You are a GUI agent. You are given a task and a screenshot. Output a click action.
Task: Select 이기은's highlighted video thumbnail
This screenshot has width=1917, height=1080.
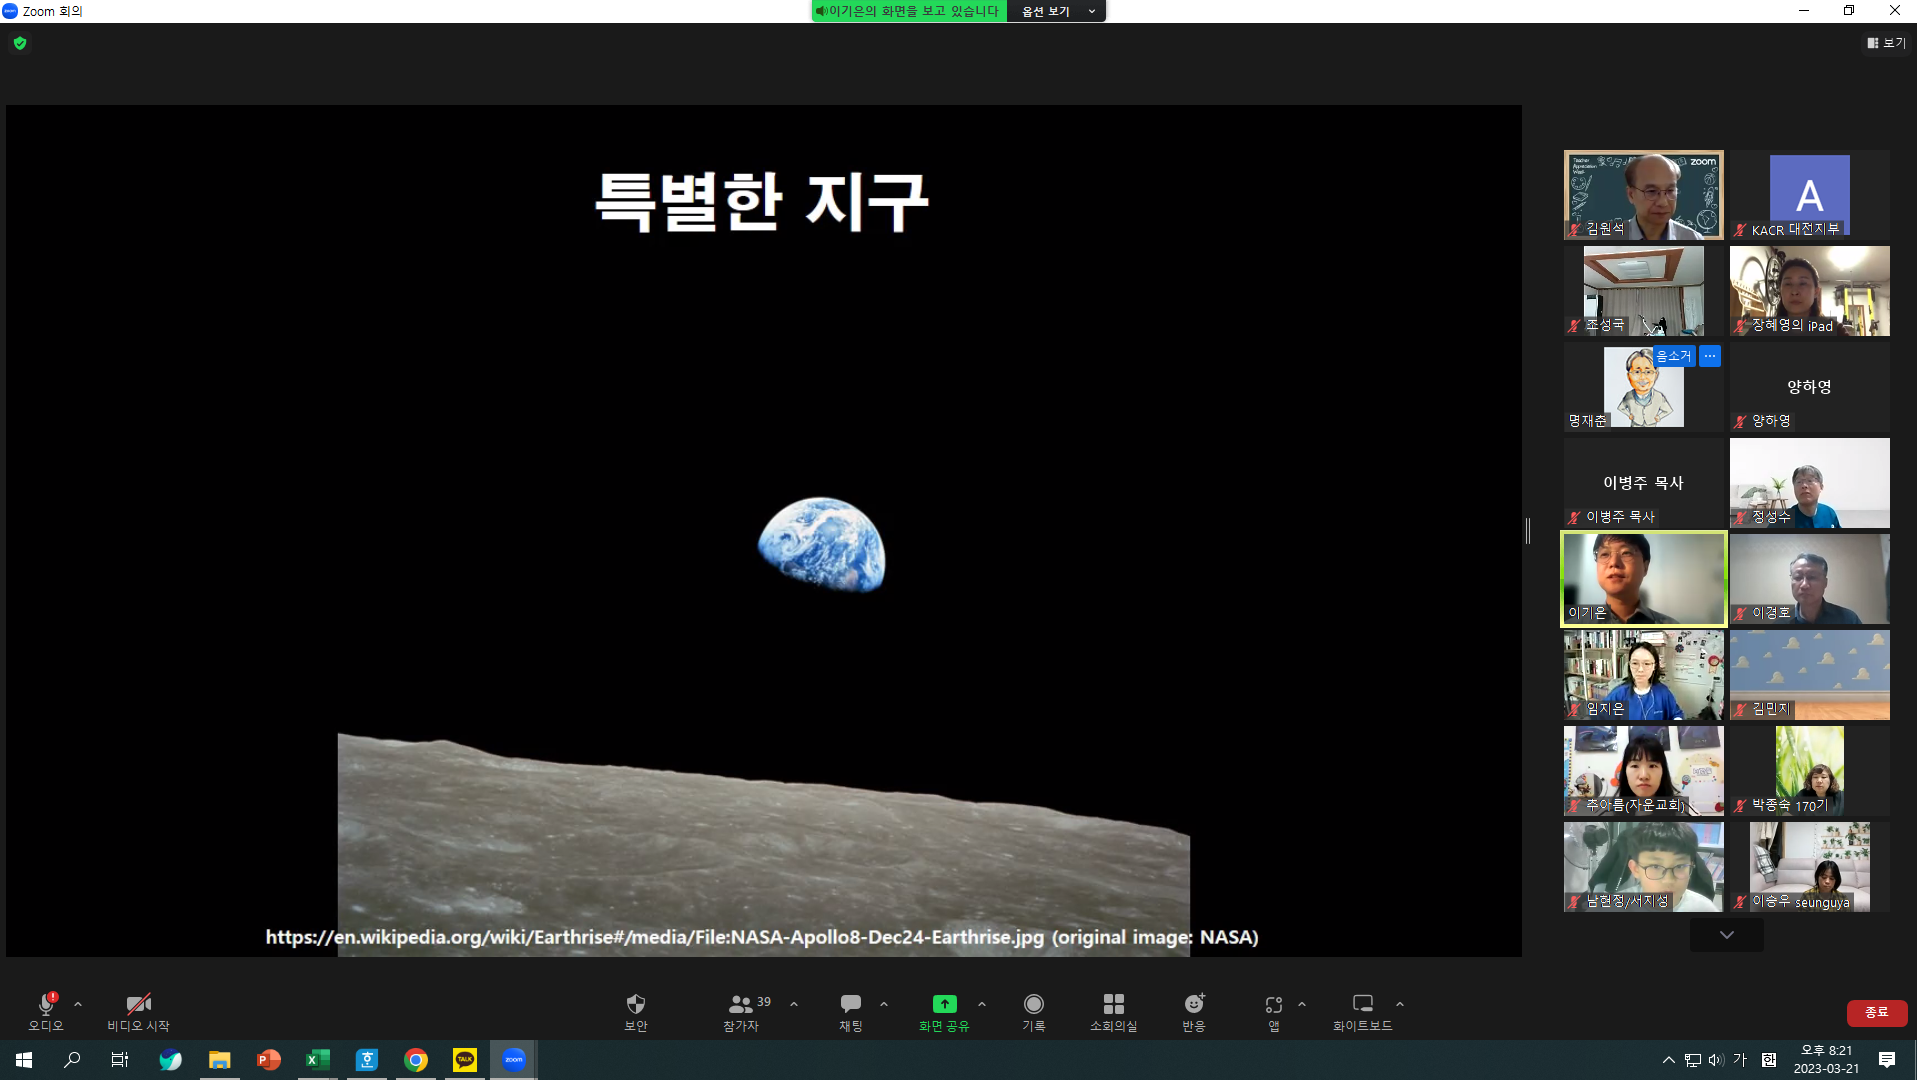(x=1644, y=579)
